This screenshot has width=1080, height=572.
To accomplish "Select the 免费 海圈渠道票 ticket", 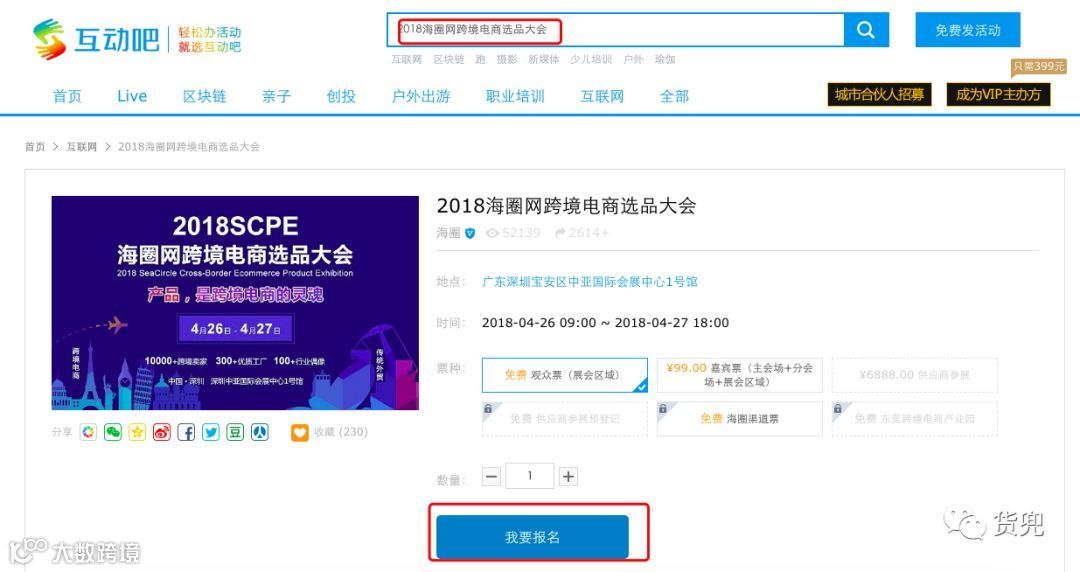I will point(740,418).
